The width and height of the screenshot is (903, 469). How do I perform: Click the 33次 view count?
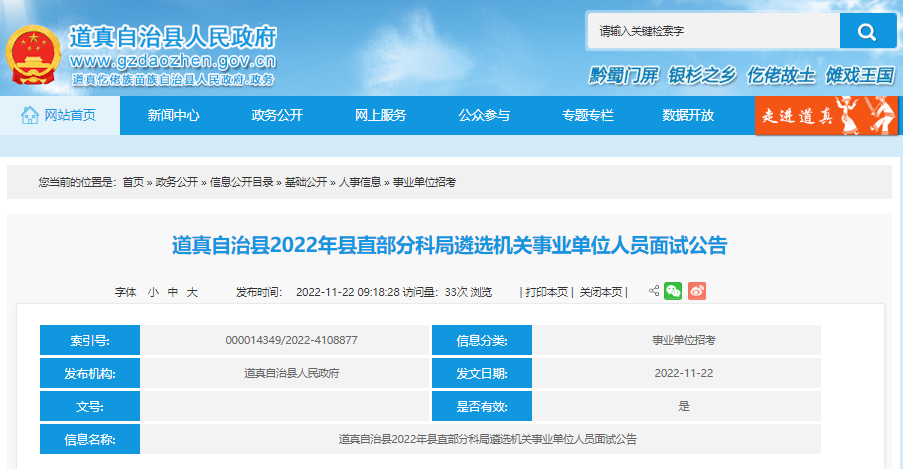click(x=456, y=292)
